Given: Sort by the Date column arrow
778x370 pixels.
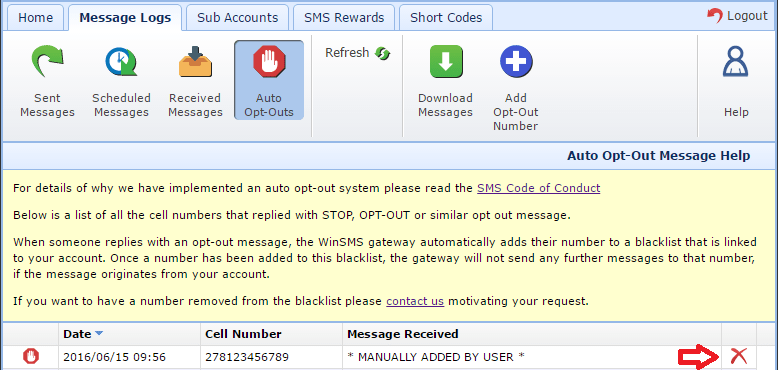Looking at the screenshot, I should point(99,334).
